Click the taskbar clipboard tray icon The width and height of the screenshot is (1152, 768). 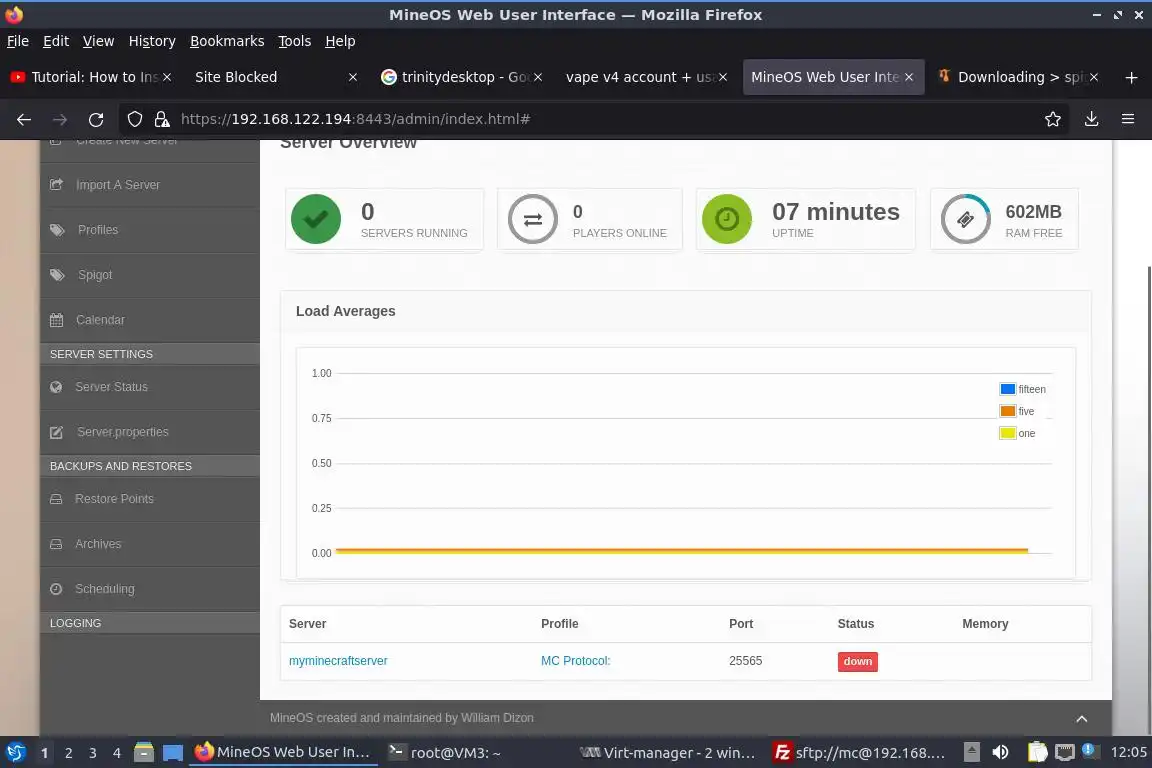pyautogui.click(x=1037, y=752)
